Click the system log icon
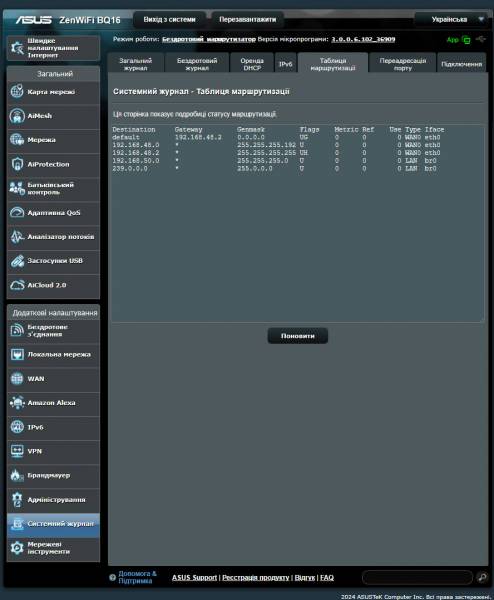494x600 pixels. click(x=17, y=523)
